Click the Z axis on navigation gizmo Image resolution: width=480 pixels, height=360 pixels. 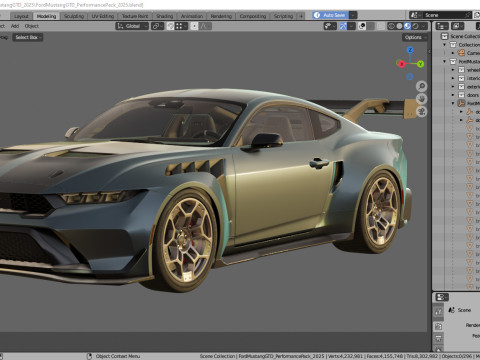(x=410, y=50)
